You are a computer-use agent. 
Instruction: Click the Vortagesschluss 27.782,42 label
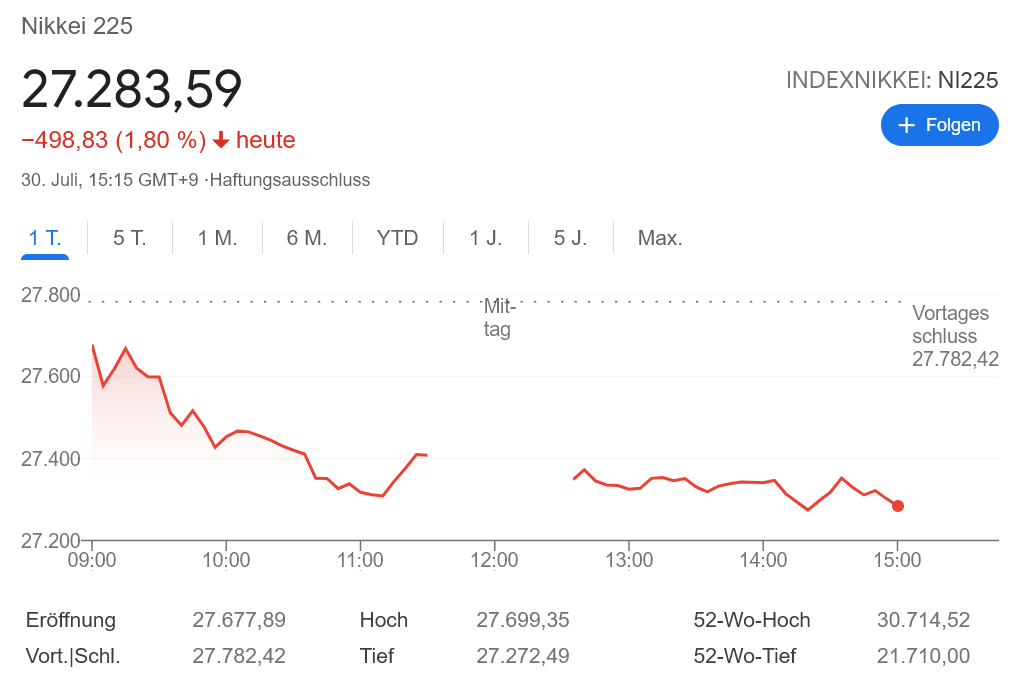pos(954,337)
